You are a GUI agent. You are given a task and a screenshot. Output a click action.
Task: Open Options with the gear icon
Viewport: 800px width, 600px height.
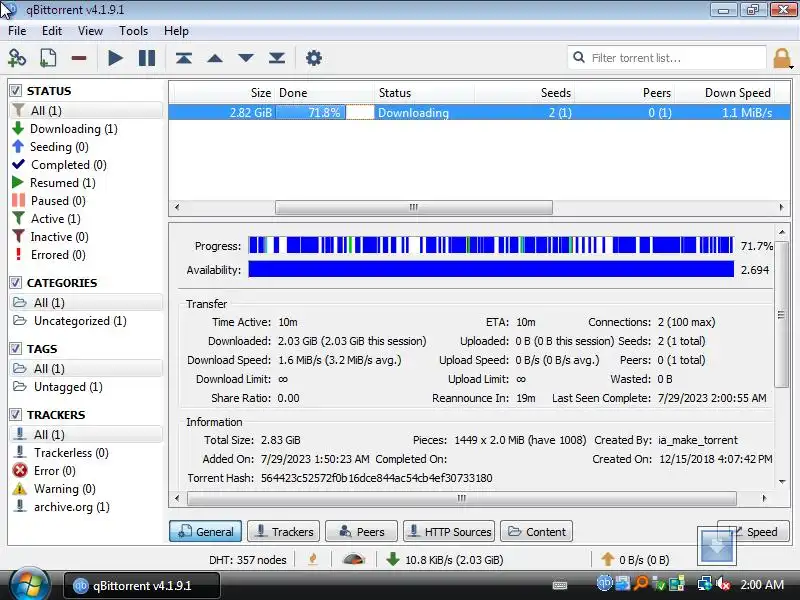click(x=313, y=58)
